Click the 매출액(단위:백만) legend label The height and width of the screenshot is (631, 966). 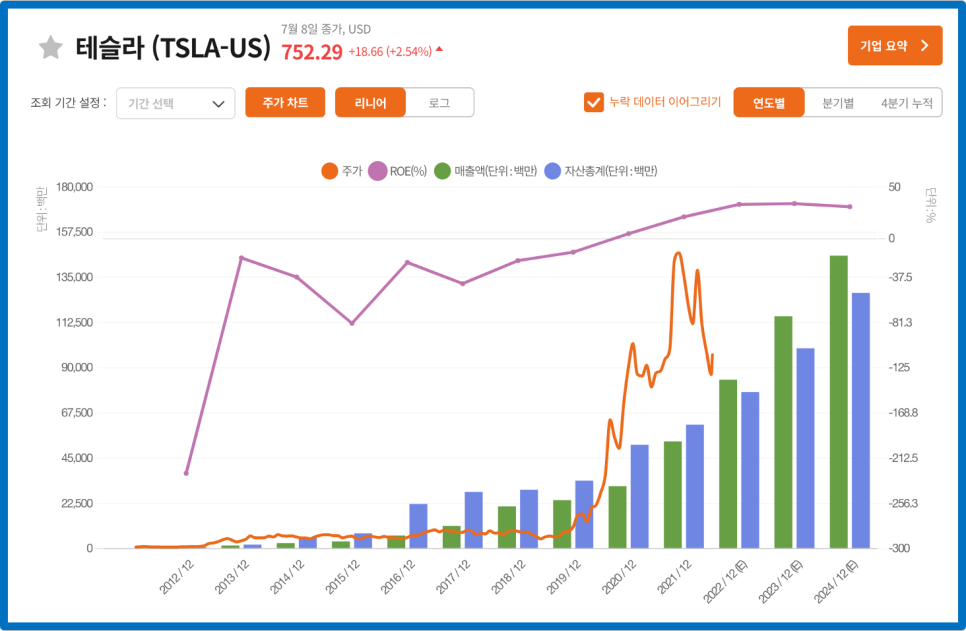(496, 171)
